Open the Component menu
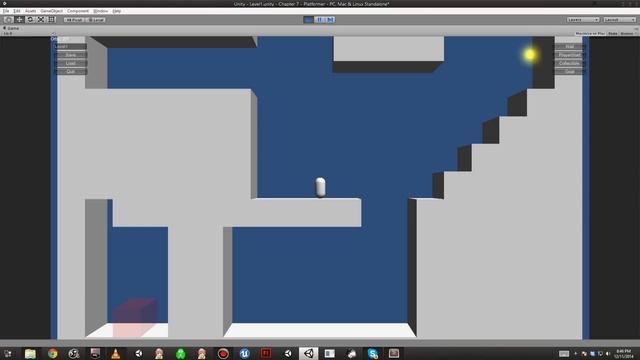Image resolution: width=640 pixels, height=360 pixels. point(78,11)
